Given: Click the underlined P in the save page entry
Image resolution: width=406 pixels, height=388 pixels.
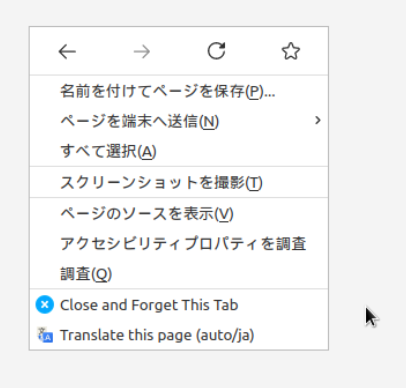Looking at the screenshot, I should [x=255, y=92].
